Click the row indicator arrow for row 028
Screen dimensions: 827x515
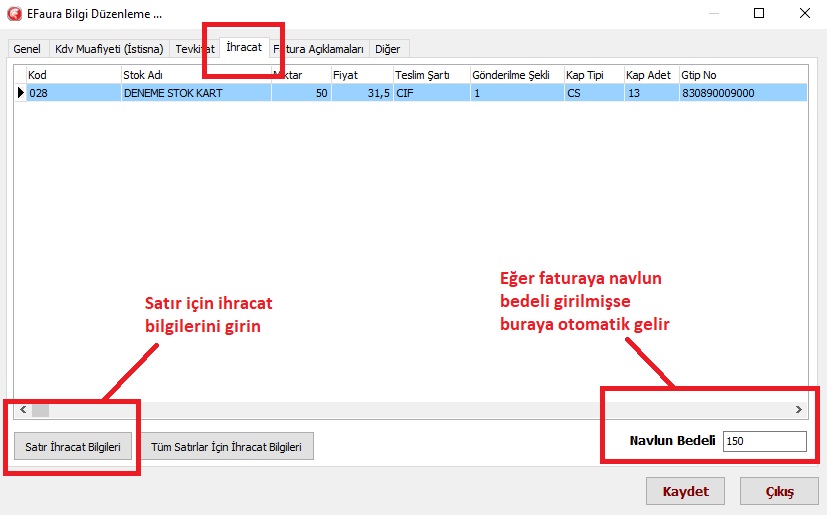point(19,93)
